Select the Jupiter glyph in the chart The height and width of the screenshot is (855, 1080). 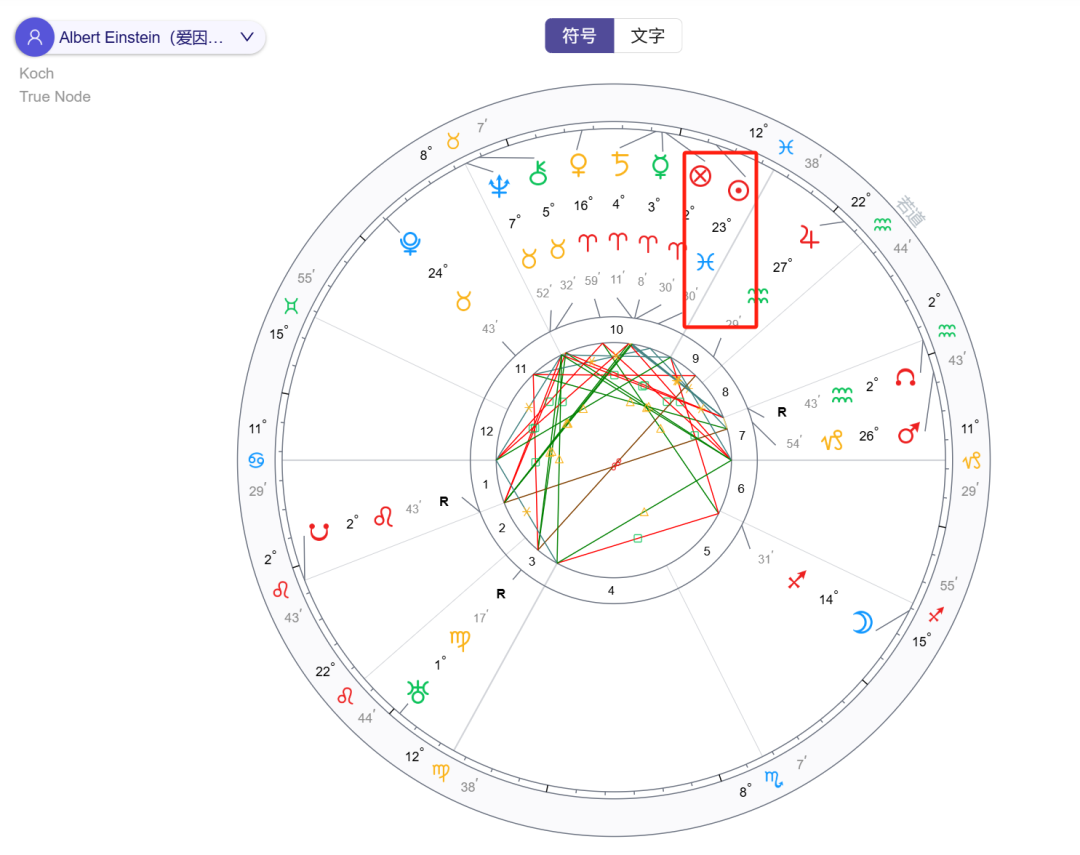tap(808, 236)
